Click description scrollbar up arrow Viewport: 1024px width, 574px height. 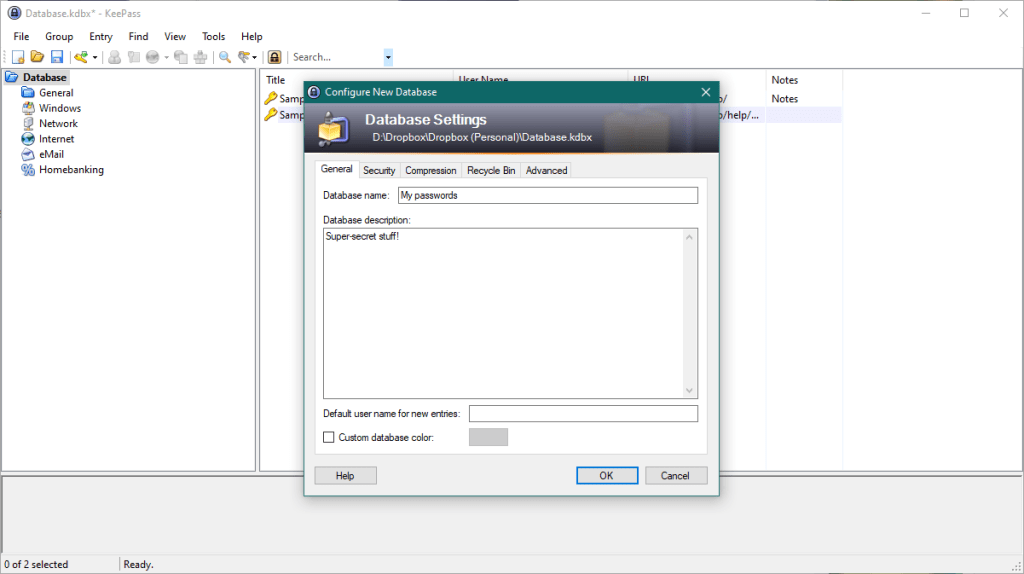point(689,237)
